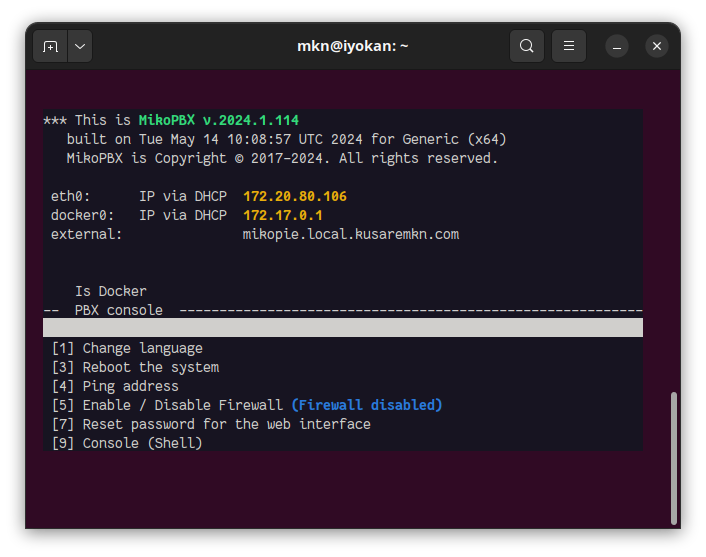
Task: Click the terminal vertical scrollbar
Action: coord(674,458)
